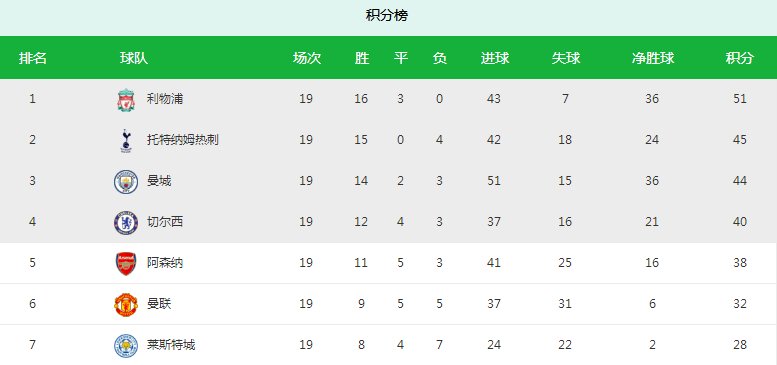The image size is (777, 365).
Task: Click the Arsenal club crest icon
Action: 126,263
